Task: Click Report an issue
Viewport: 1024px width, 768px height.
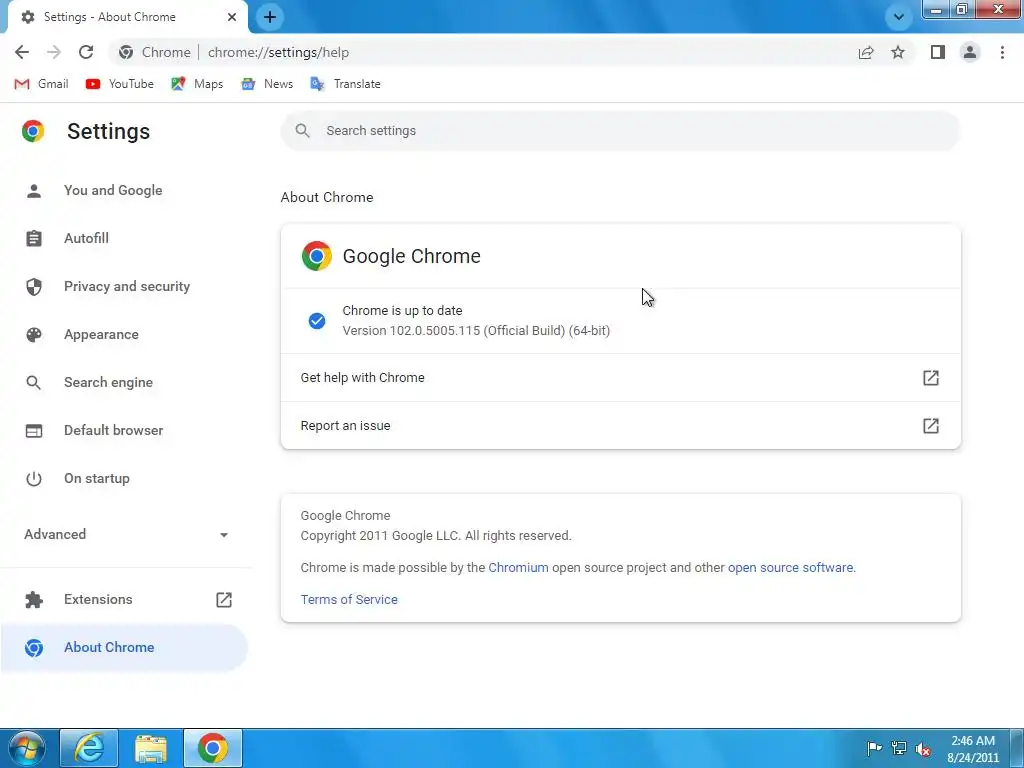Action: [620, 425]
